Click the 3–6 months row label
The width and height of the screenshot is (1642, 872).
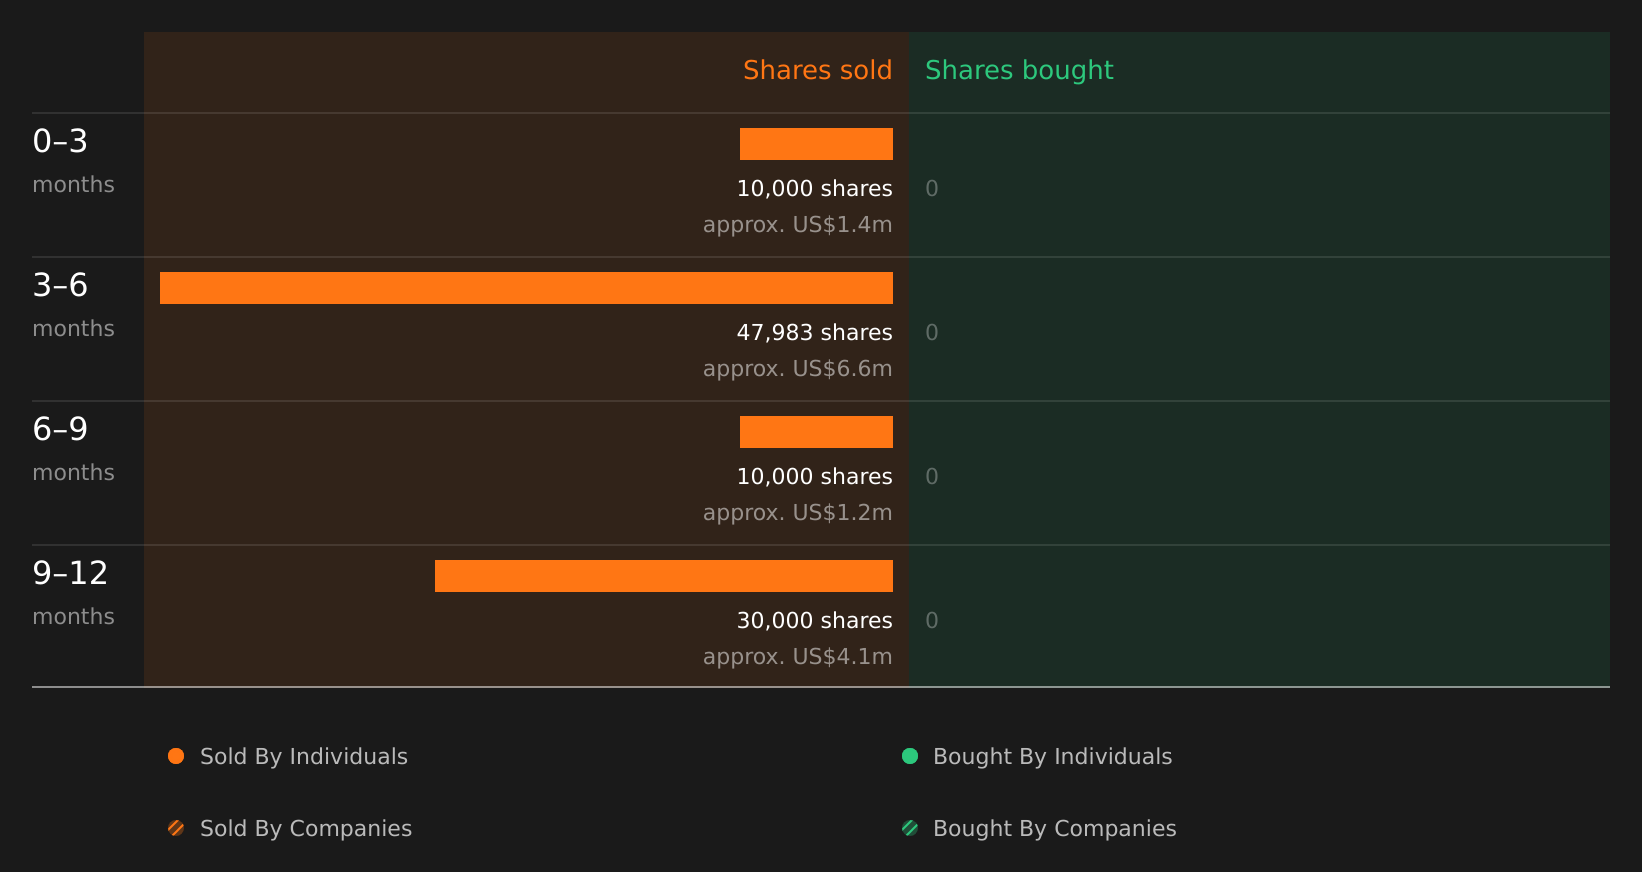[x=73, y=305]
